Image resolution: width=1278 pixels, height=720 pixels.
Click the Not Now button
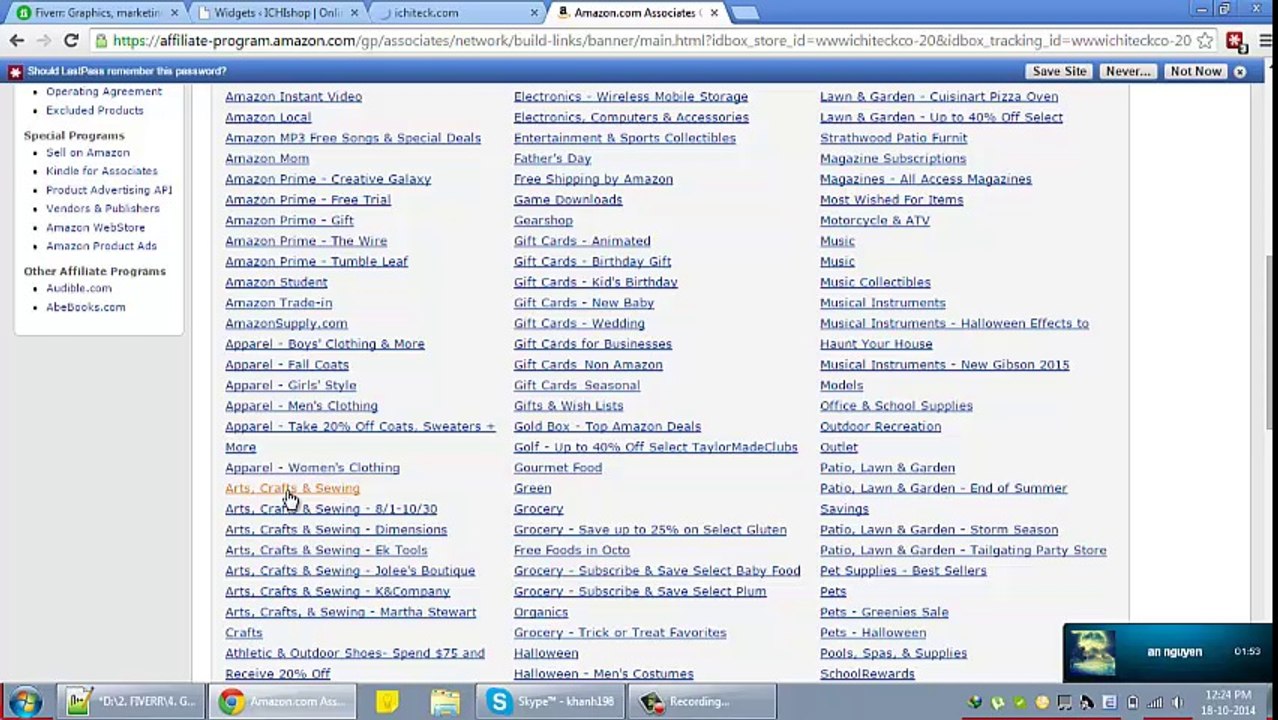1196,71
